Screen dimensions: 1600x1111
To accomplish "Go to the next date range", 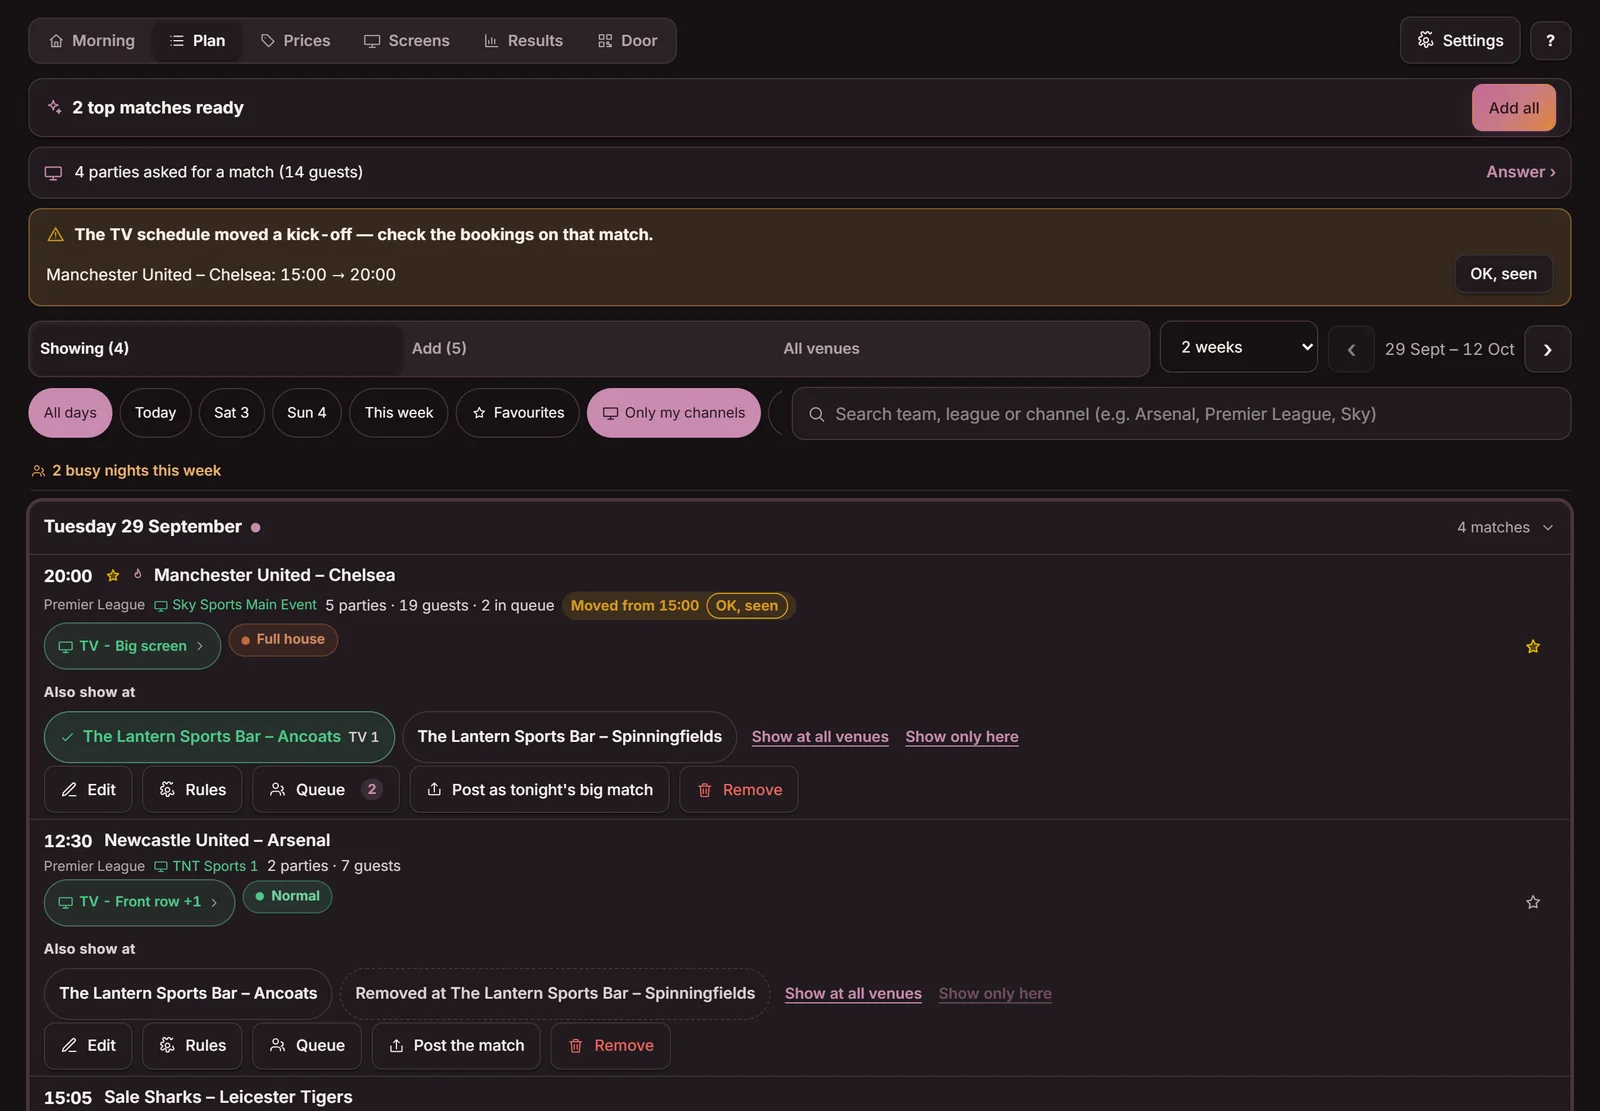I will point(1547,349).
